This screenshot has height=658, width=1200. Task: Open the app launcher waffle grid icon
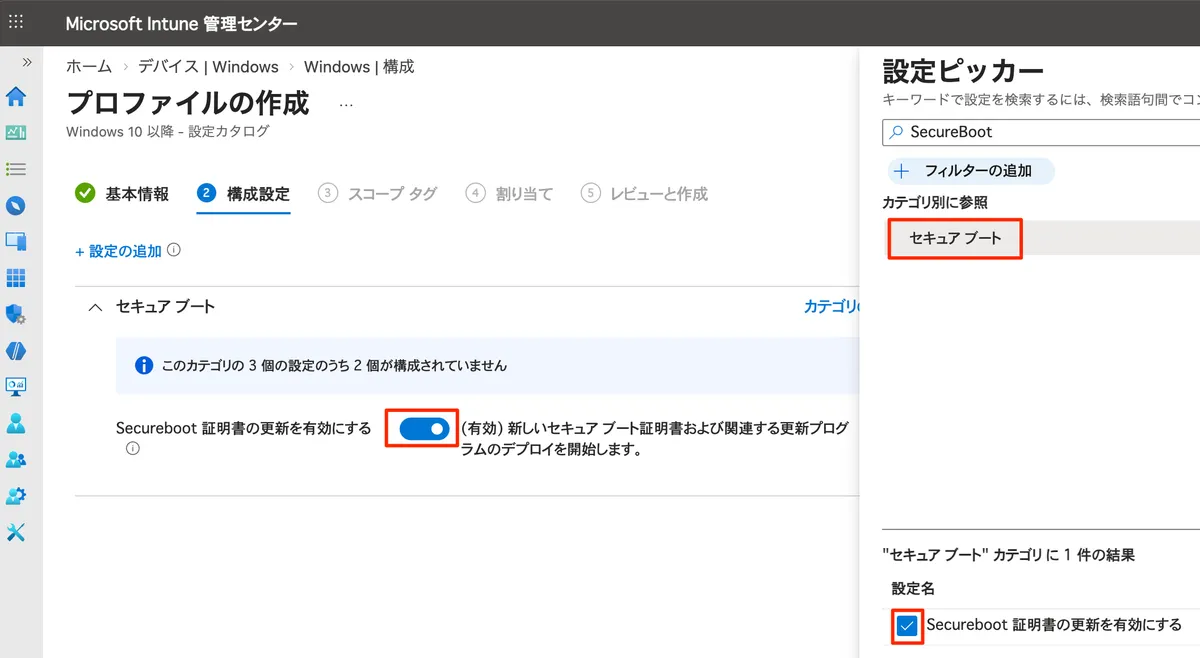[15, 21]
